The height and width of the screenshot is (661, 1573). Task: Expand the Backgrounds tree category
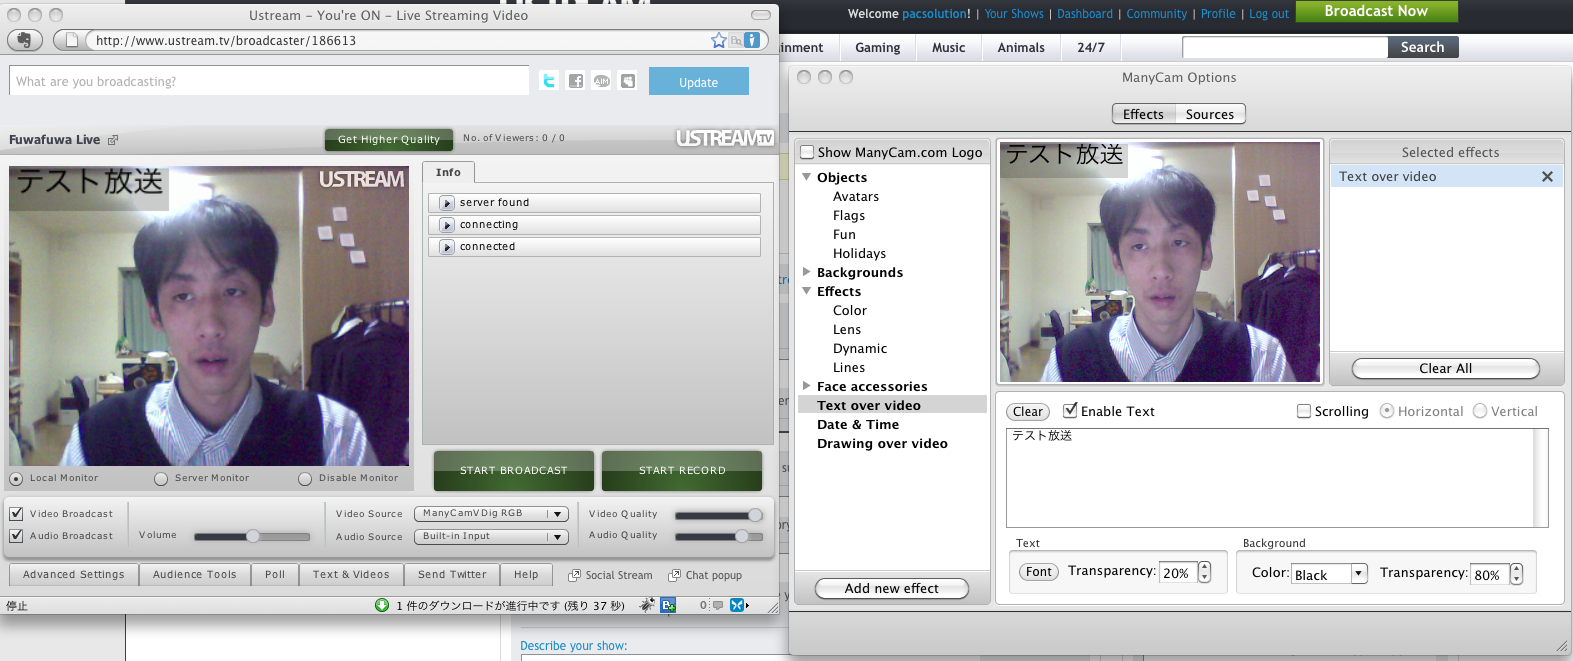coord(806,272)
